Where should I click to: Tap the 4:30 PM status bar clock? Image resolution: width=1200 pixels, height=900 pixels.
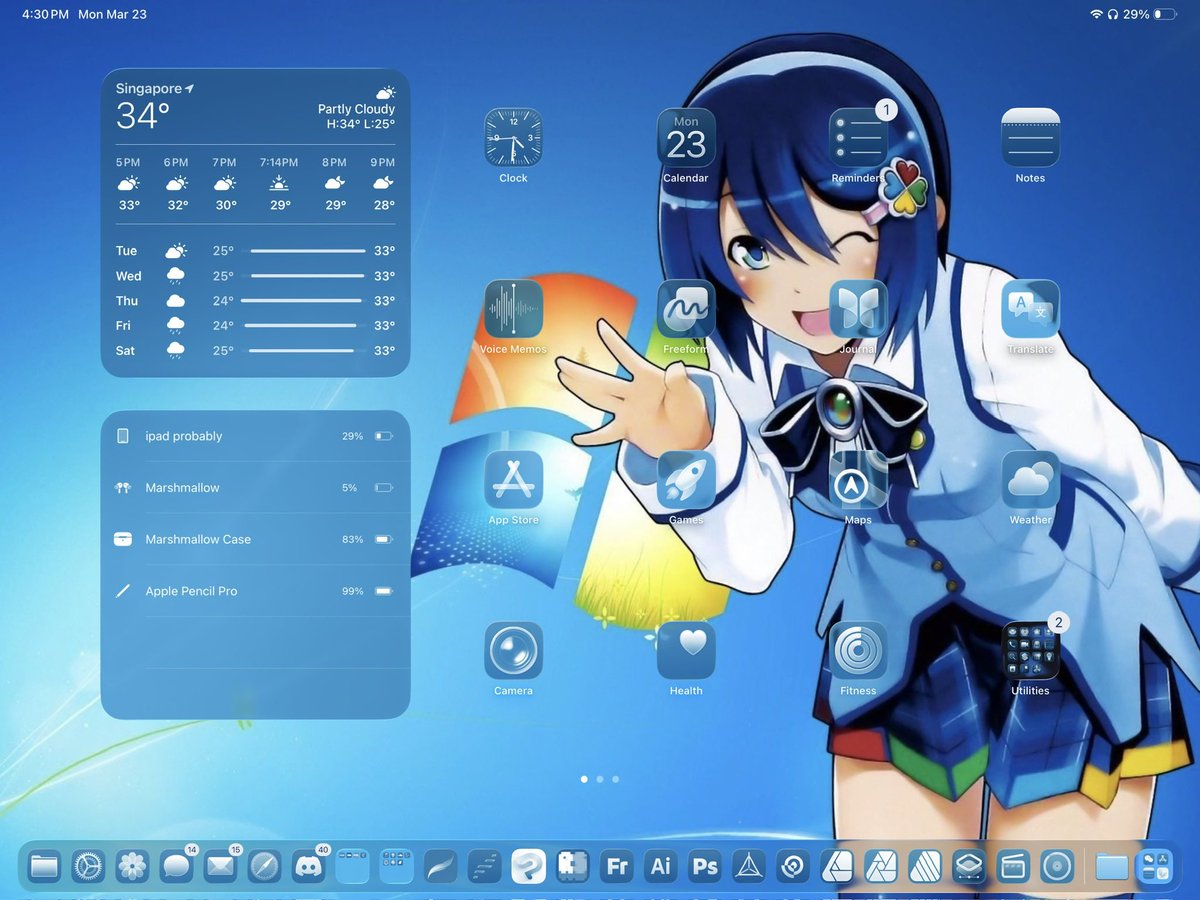pyautogui.click(x=45, y=15)
